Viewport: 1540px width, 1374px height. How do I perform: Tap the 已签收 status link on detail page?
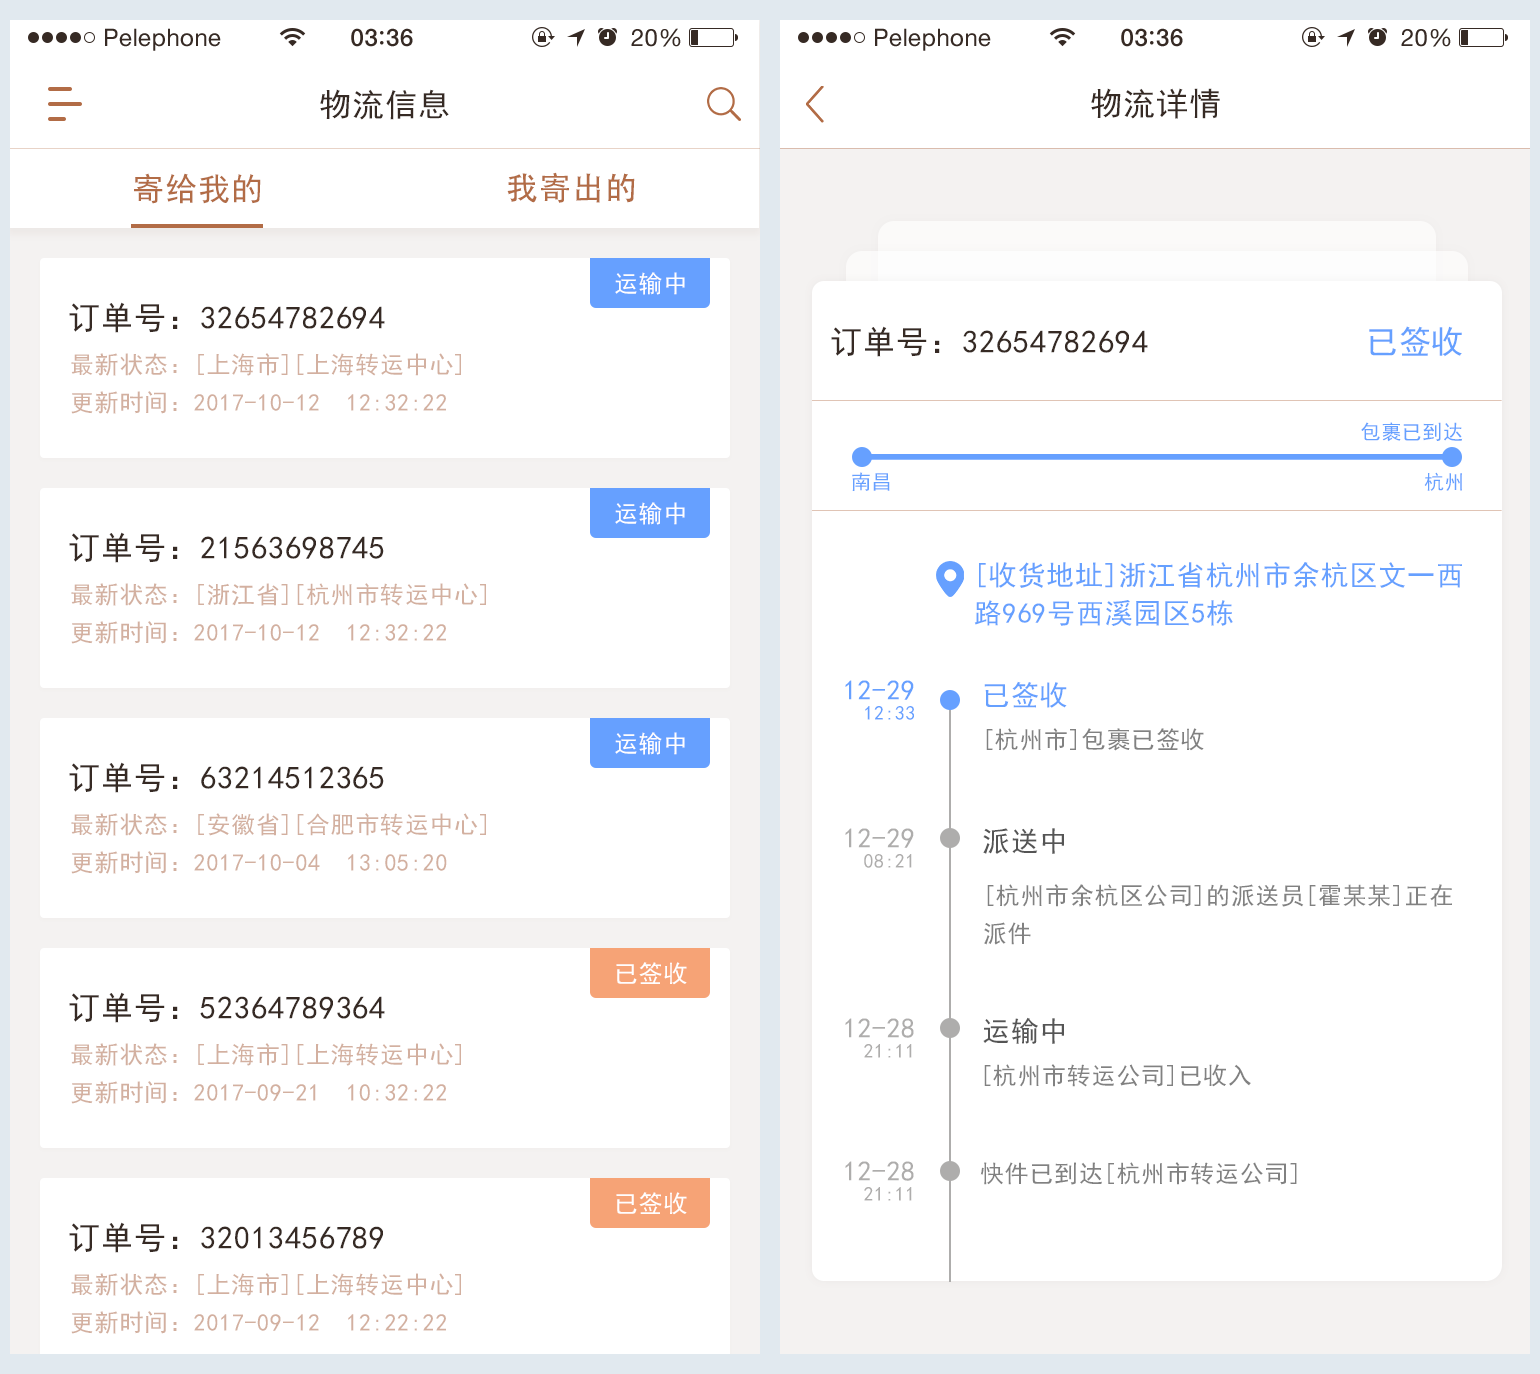(x=1413, y=342)
